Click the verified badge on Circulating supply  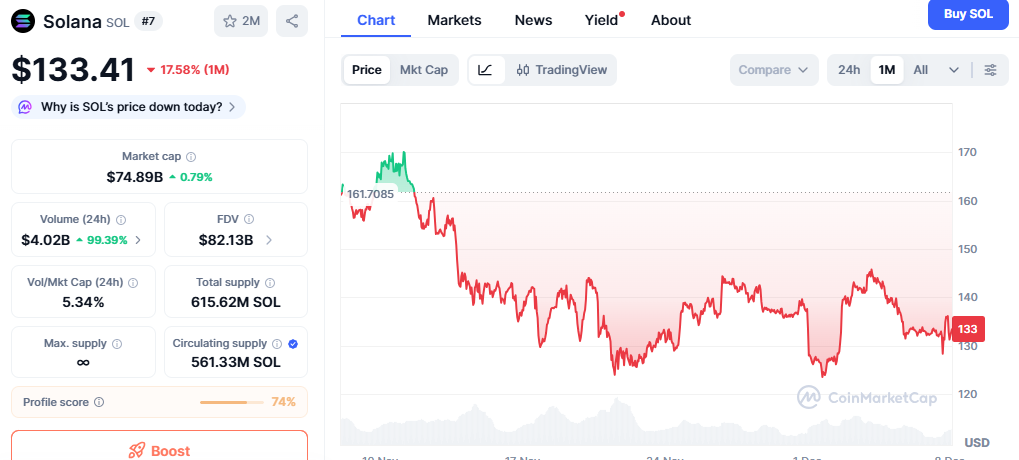292,343
